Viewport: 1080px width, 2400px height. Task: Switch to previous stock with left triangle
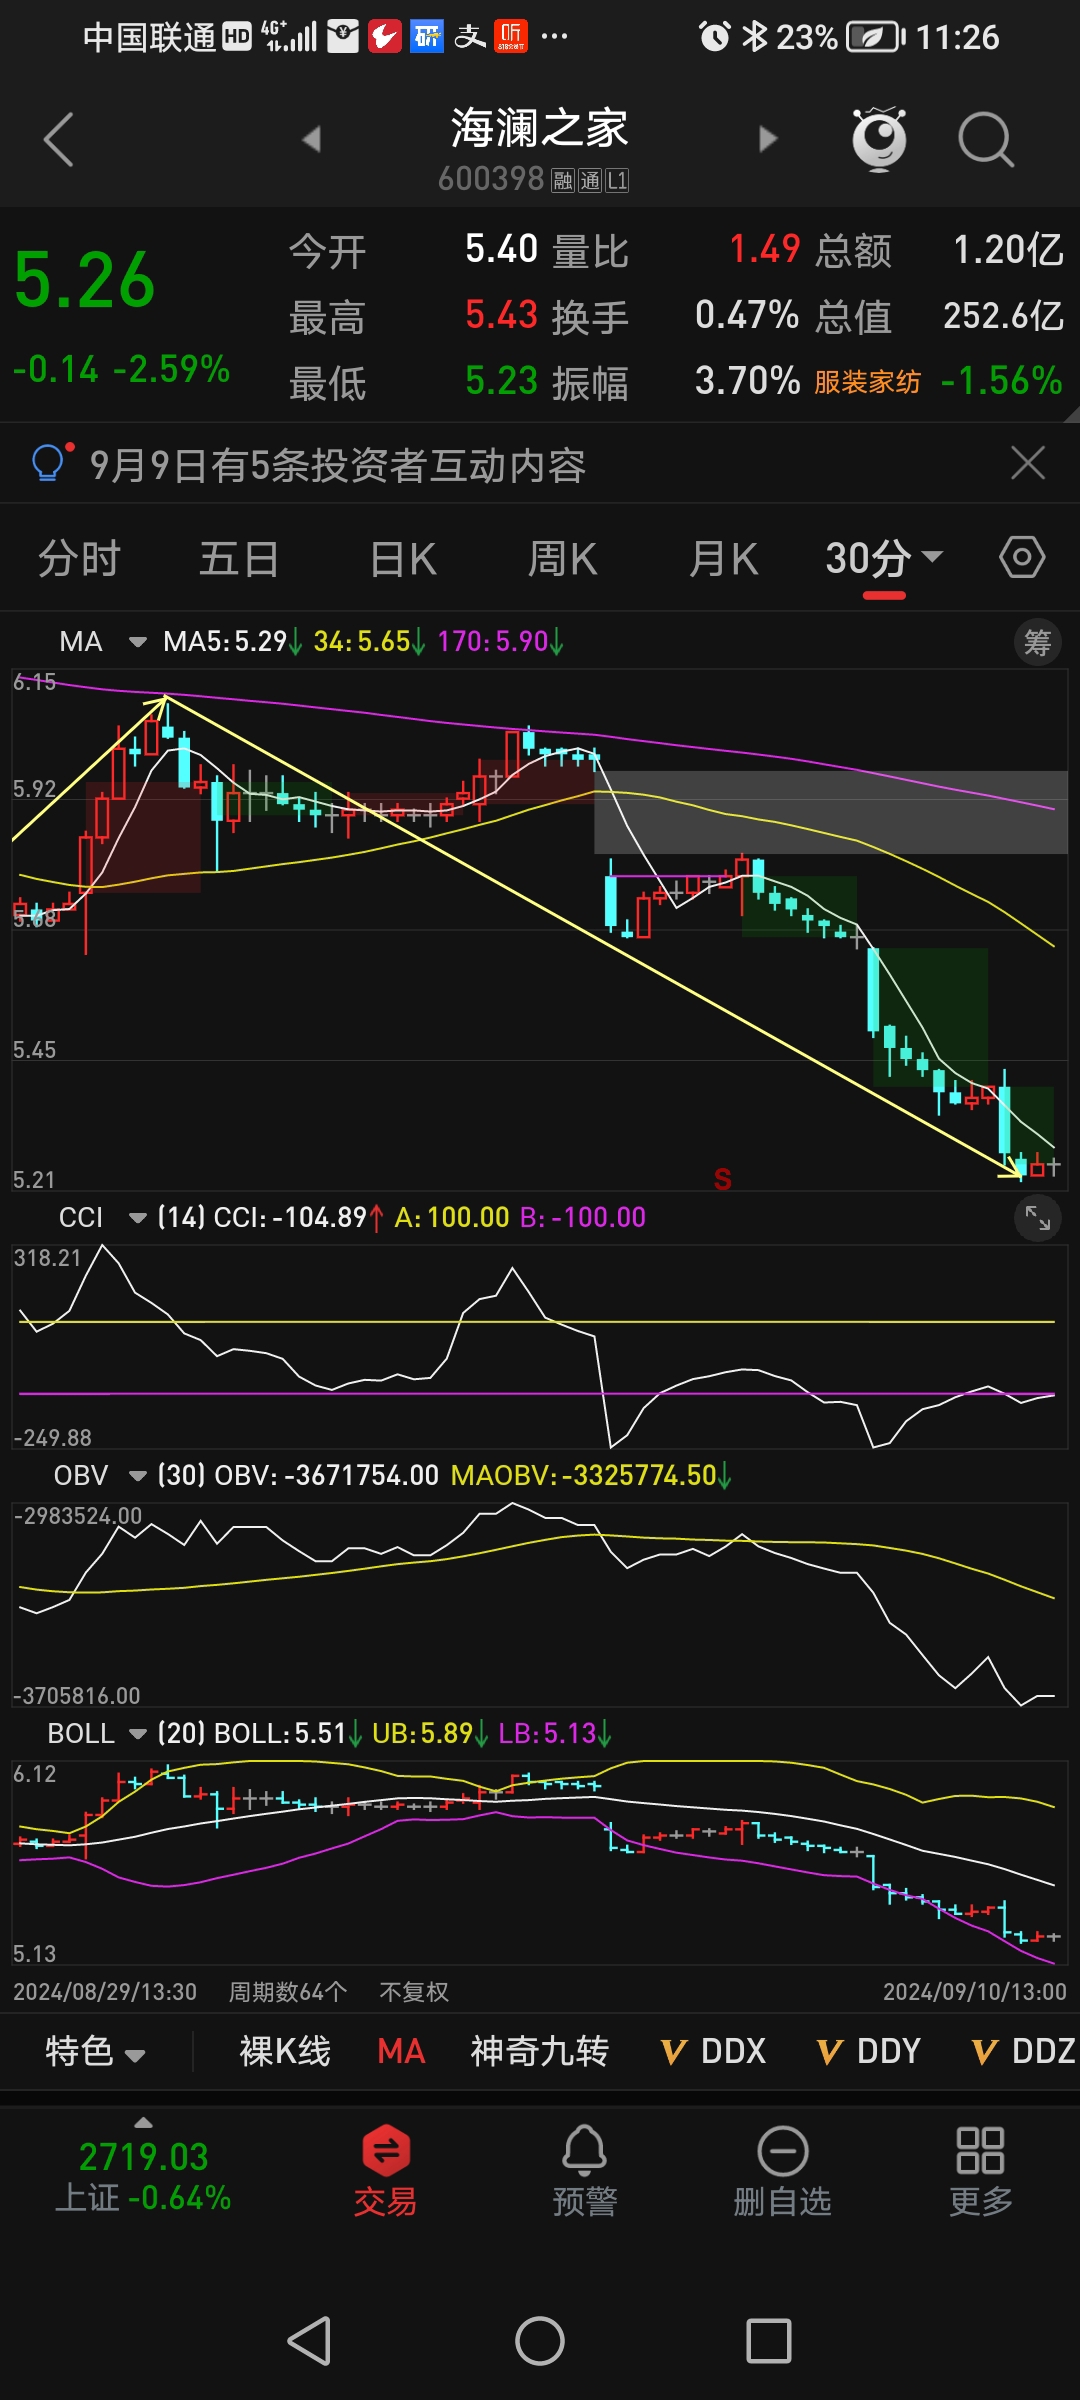312,138
